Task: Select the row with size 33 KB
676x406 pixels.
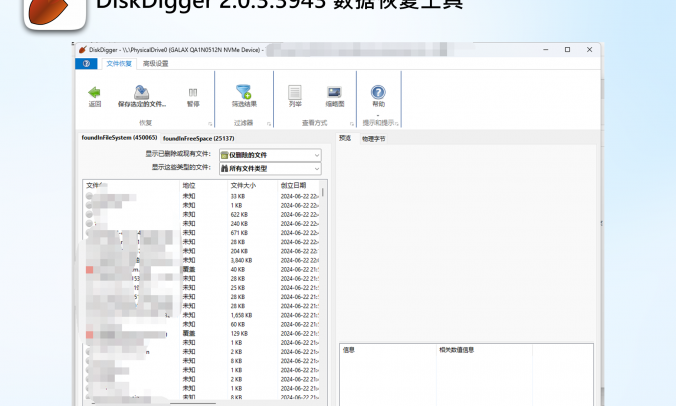Action: pyautogui.click(x=202, y=196)
